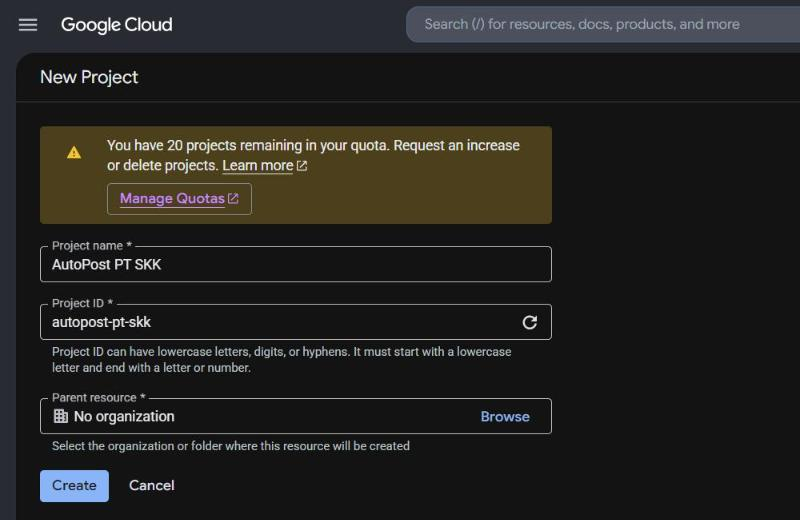
Task: Click the 'Parent resource *' field label
Action: (x=98, y=398)
